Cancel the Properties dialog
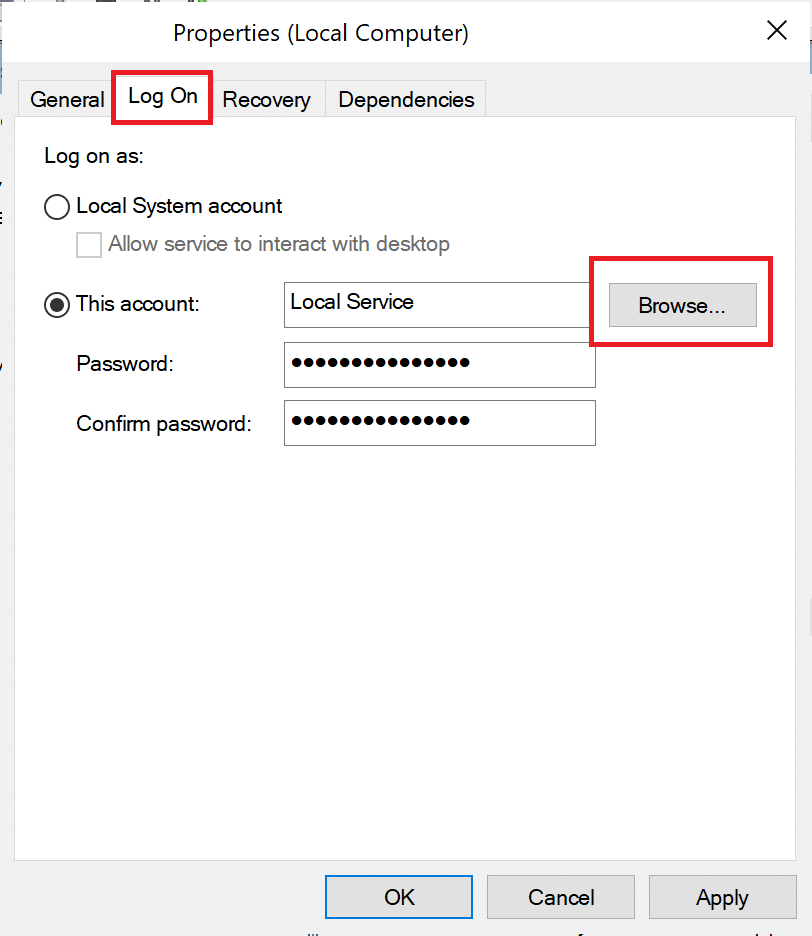Image resolution: width=812 pixels, height=936 pixels. pos(561,897)
